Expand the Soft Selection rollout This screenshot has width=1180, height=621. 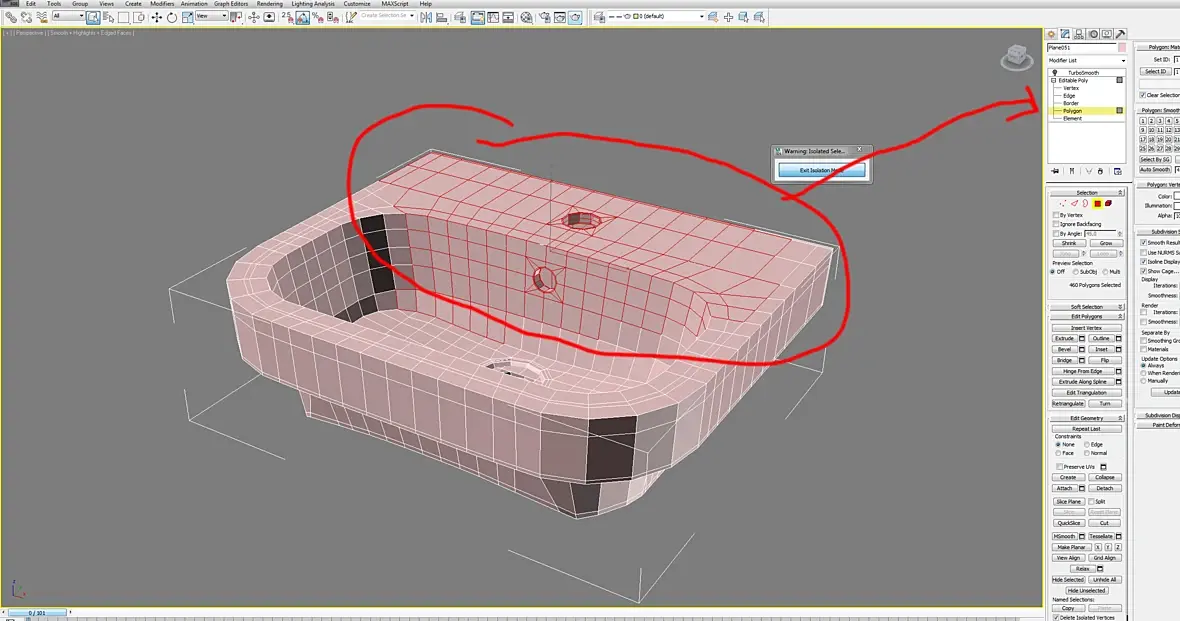point(1087,307)
